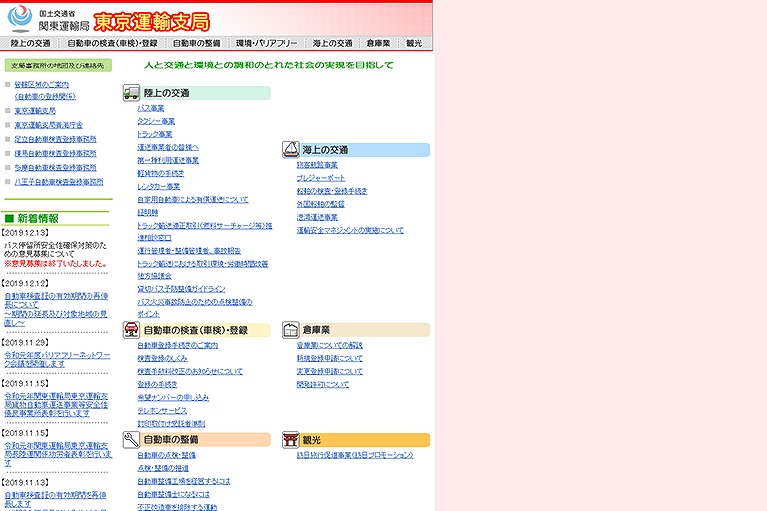Open 自動車の検査(車検)・登録 in the top navigation bar
Viewport: 767px width, 511px height.
[113, 43]
